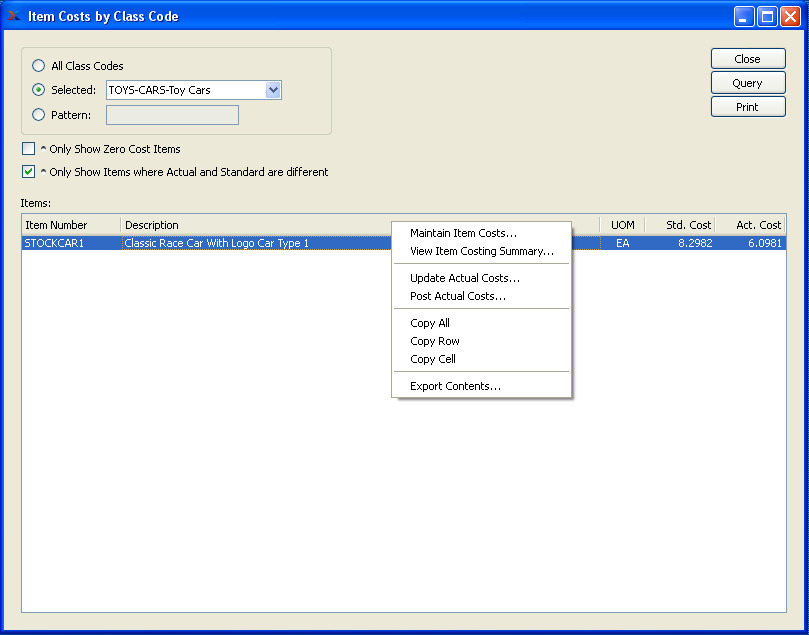
Task: Select the STOCKCAR1 item number cell
Action: pos(71,243)
